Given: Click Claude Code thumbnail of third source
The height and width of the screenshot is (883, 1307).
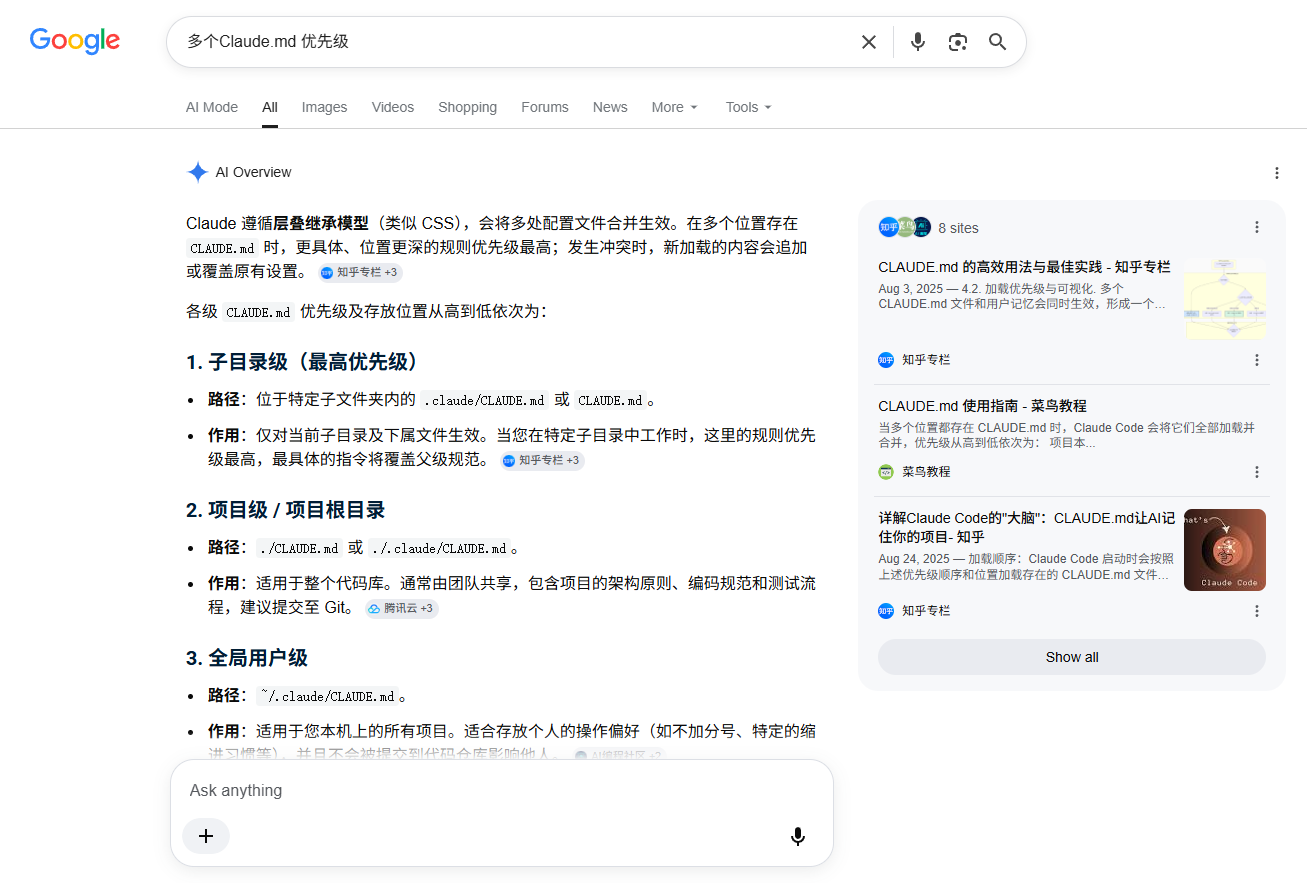Looking at the screenshot, I should point(1225,550).
